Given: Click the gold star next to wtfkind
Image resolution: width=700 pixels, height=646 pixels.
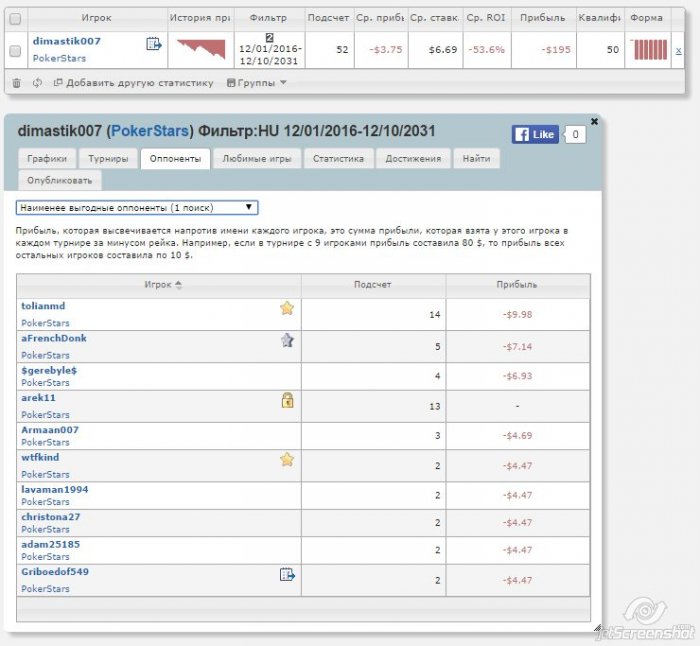Looking at the screenshot, I should pyautogui.click(x=287, y=459).
